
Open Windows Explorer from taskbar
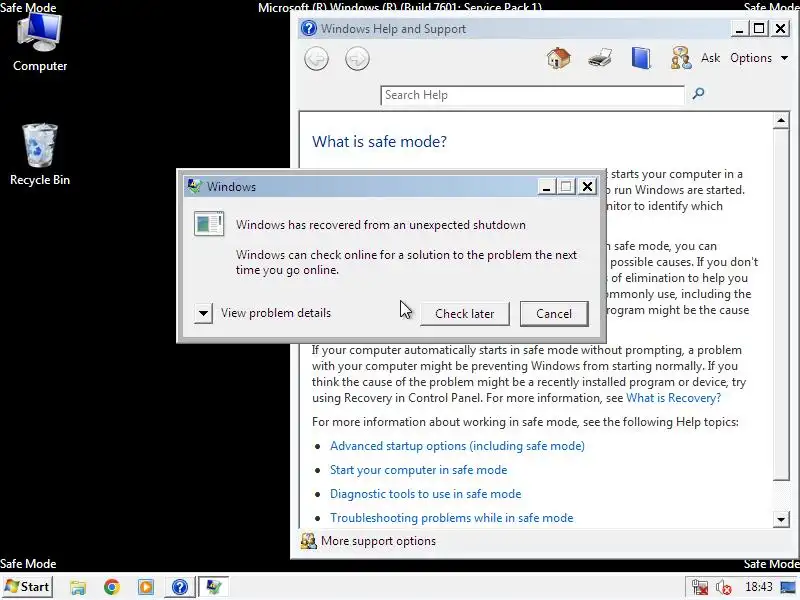click(x=78, y=587)
